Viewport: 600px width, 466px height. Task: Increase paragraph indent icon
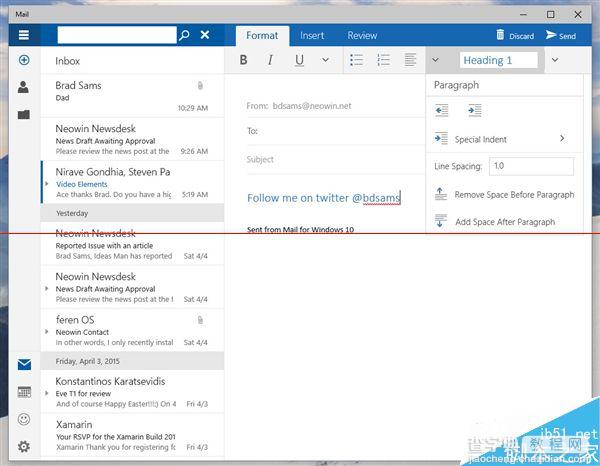point(474,111)
